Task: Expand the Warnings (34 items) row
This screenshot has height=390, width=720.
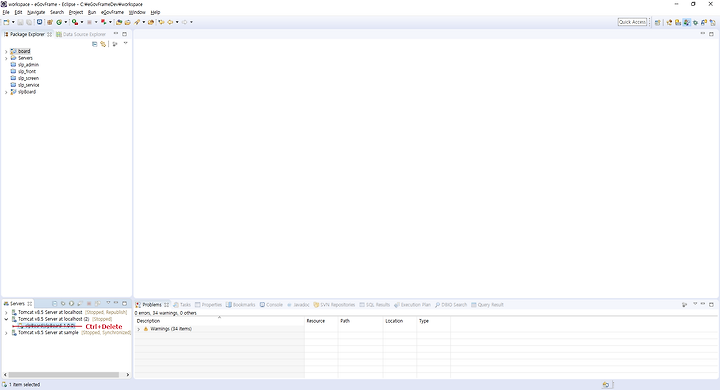Action: pos(139,329)
